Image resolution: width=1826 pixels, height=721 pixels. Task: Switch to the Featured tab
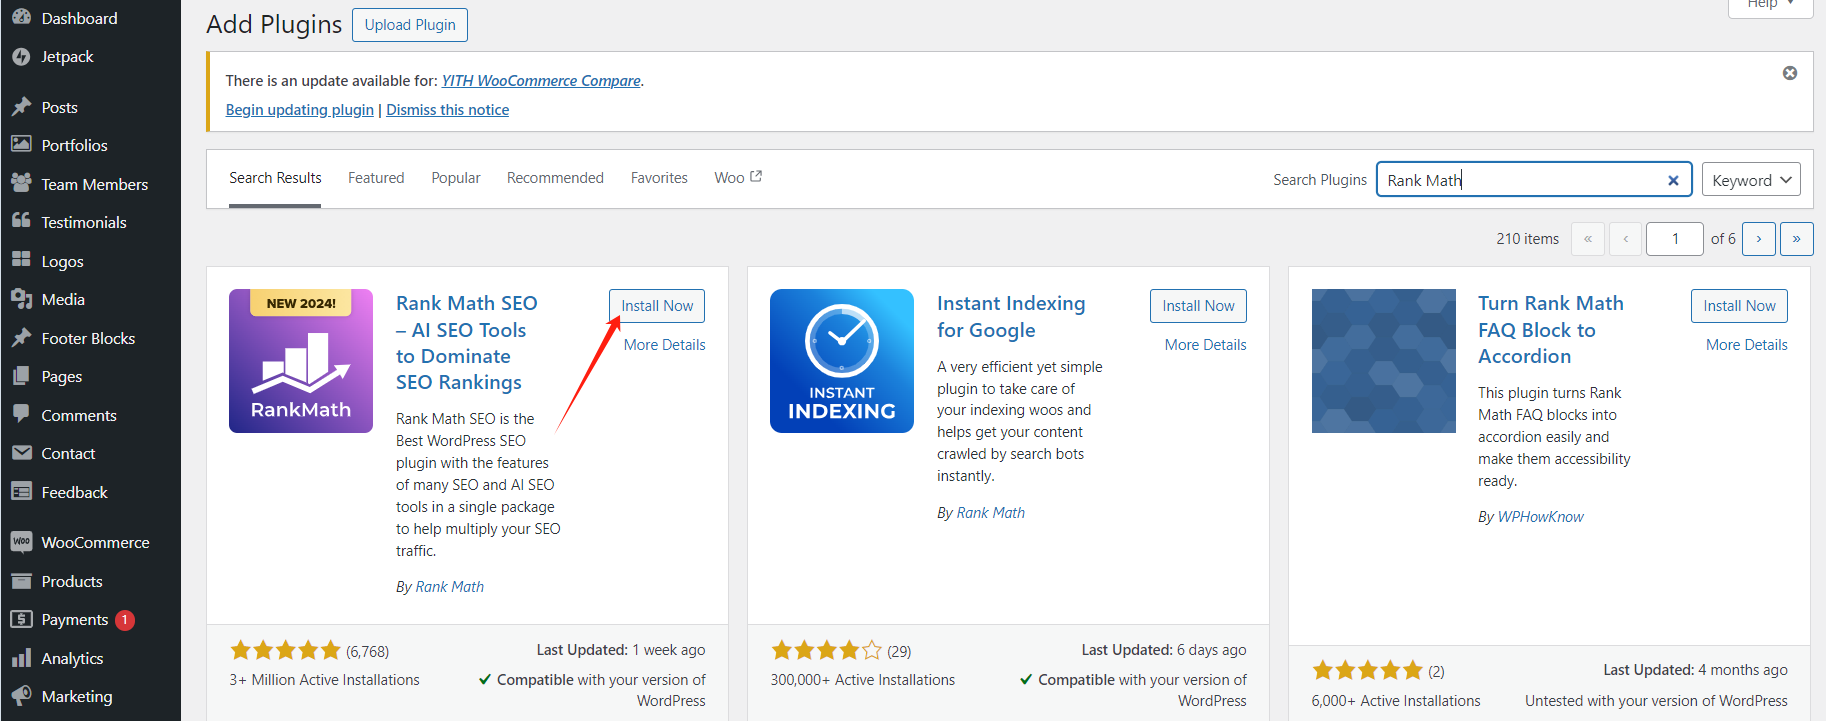pyautogui.click(x=376, y=178)
